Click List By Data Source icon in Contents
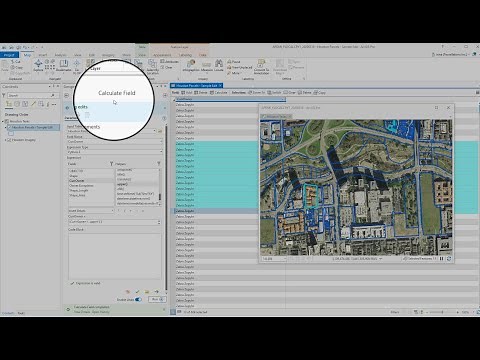This screenshot has height=360, width=480. tap(17, 104)
